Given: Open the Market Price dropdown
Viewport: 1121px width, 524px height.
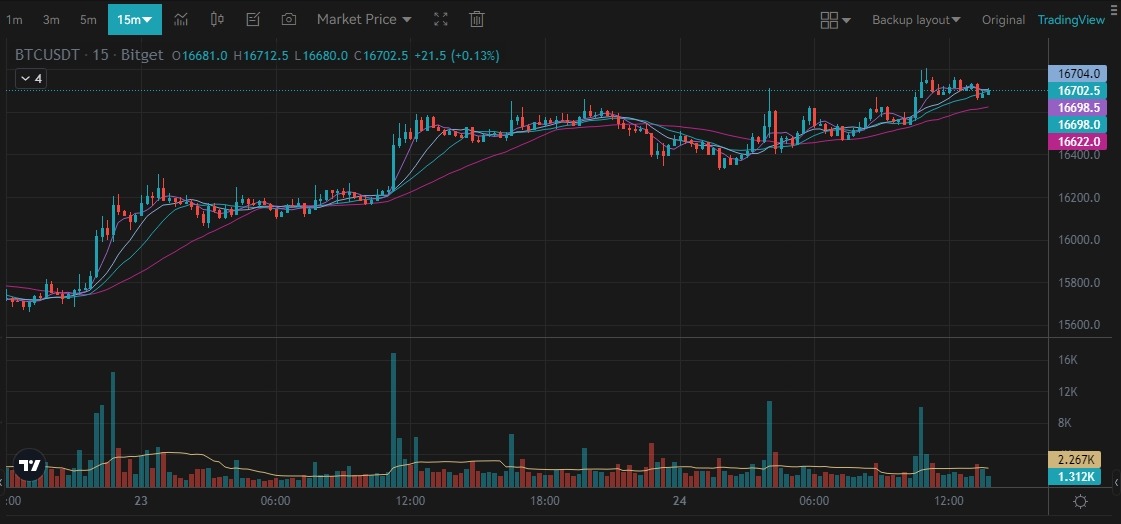Looking at the screenshot, I should (x=364, y=19).
